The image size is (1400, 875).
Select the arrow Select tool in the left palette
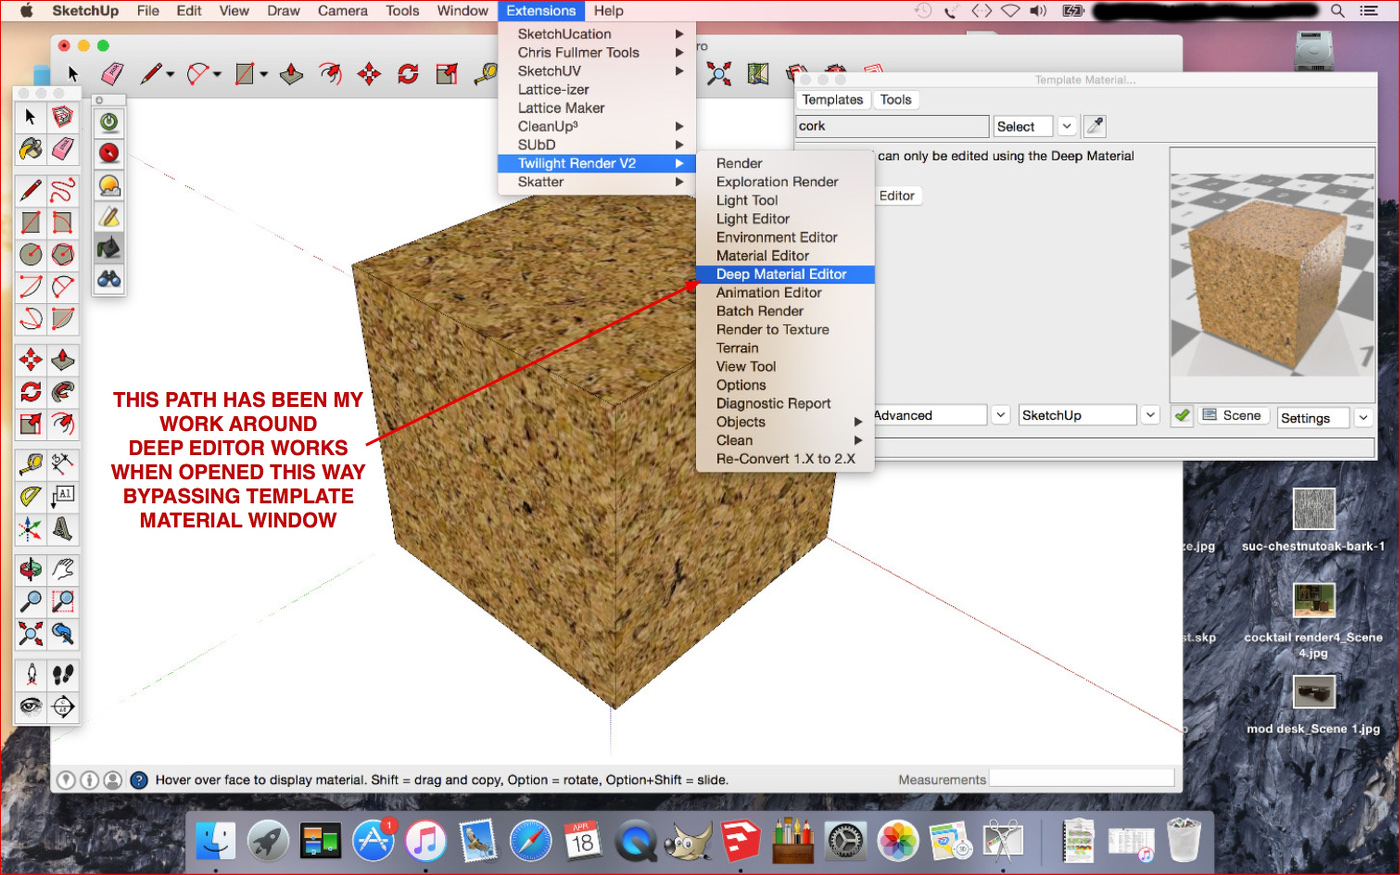coord(31,118)
